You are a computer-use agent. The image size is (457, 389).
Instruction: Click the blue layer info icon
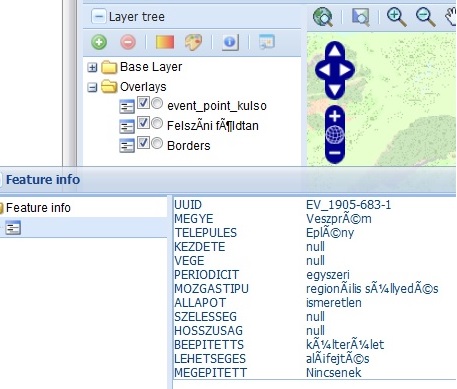point(230,42)
